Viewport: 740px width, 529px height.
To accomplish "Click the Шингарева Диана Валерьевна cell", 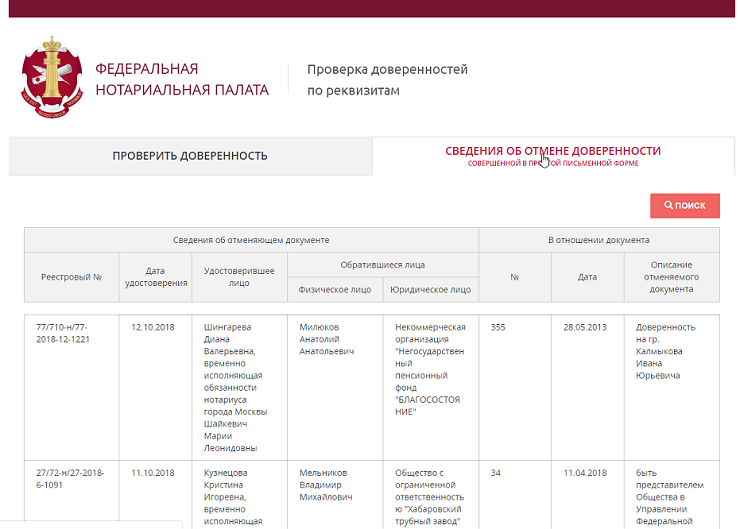I will tap(239, 387).
